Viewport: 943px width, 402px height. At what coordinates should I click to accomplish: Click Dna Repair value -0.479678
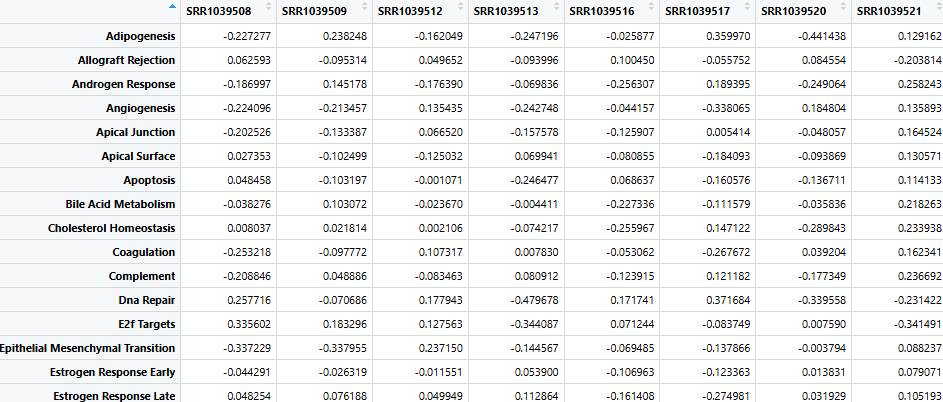coord(534,300)
